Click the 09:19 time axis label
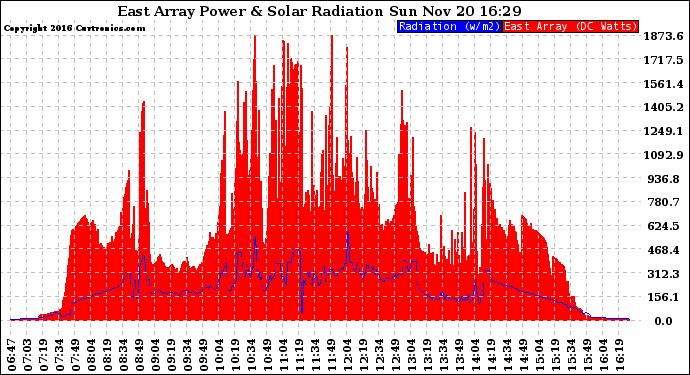690x375 pixels. point(172,355)
